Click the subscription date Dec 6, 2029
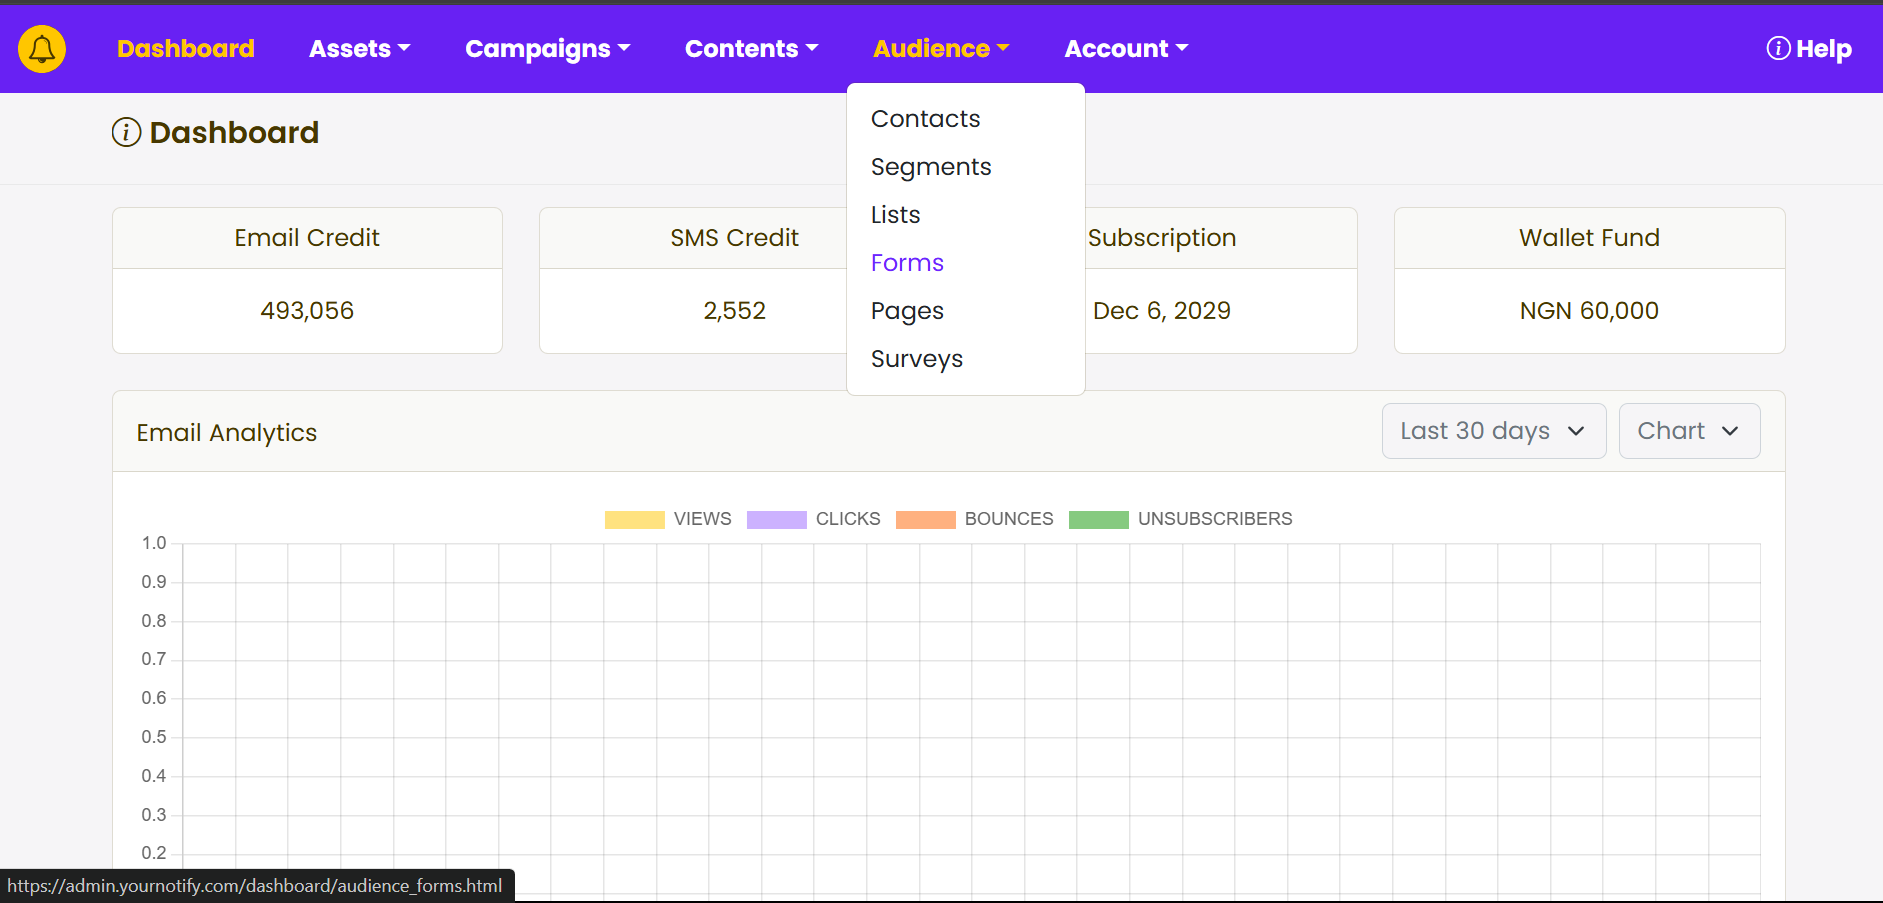Screen dimensions: 1883x903 coord(1162,311)
